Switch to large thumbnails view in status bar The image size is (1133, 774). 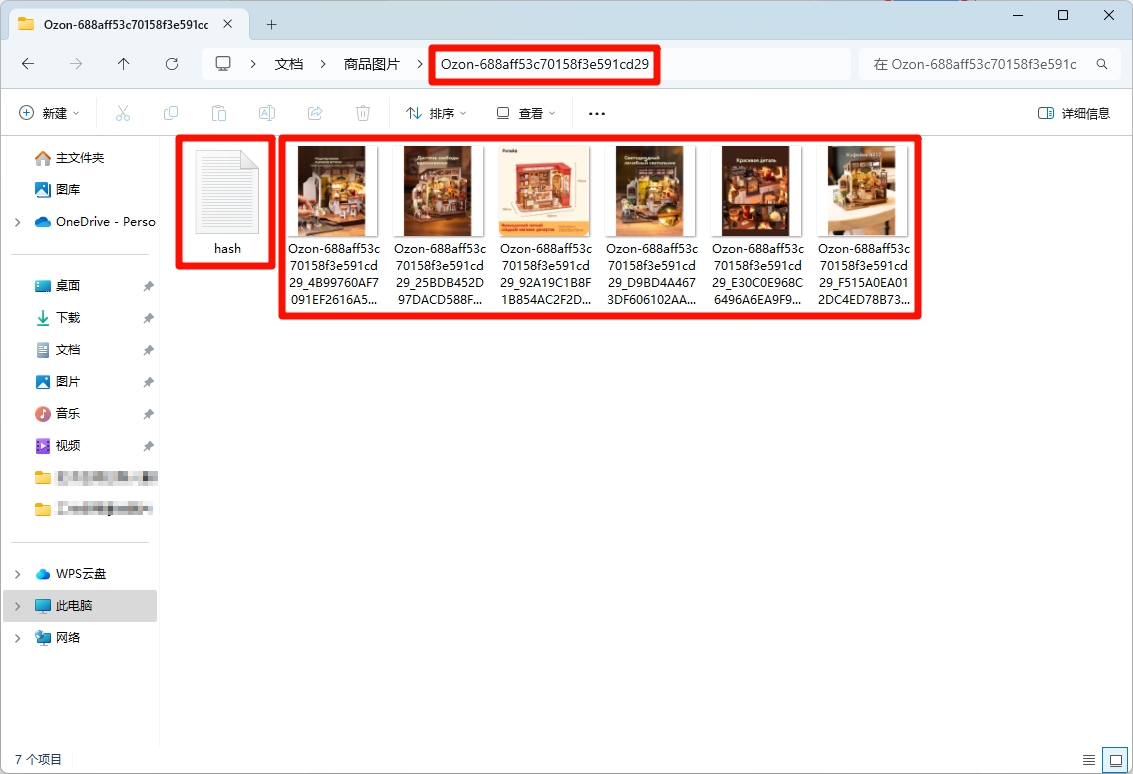tap(1113, 760)
